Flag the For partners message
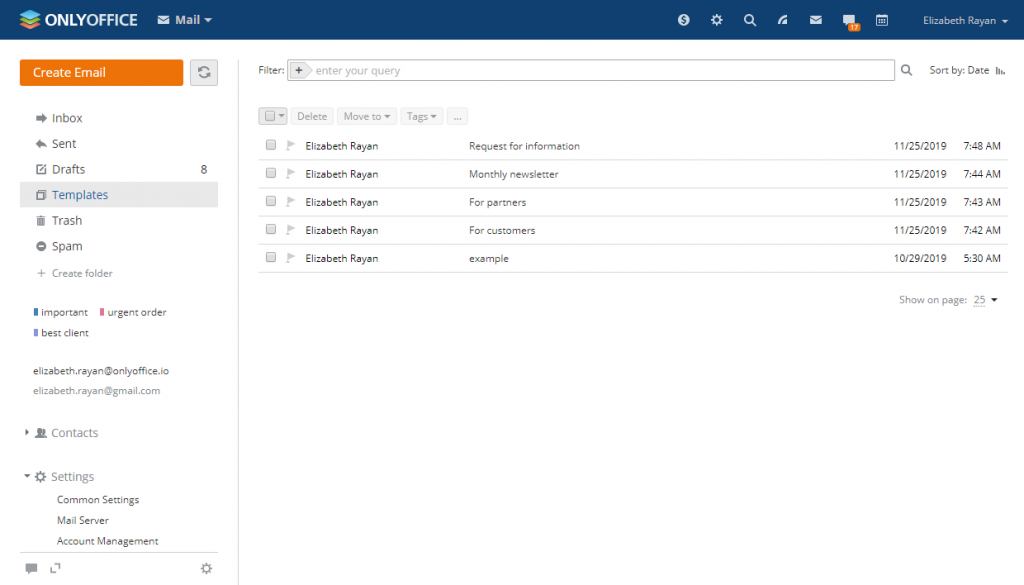This screenshot has height=585, width=1024. (291, 202)
